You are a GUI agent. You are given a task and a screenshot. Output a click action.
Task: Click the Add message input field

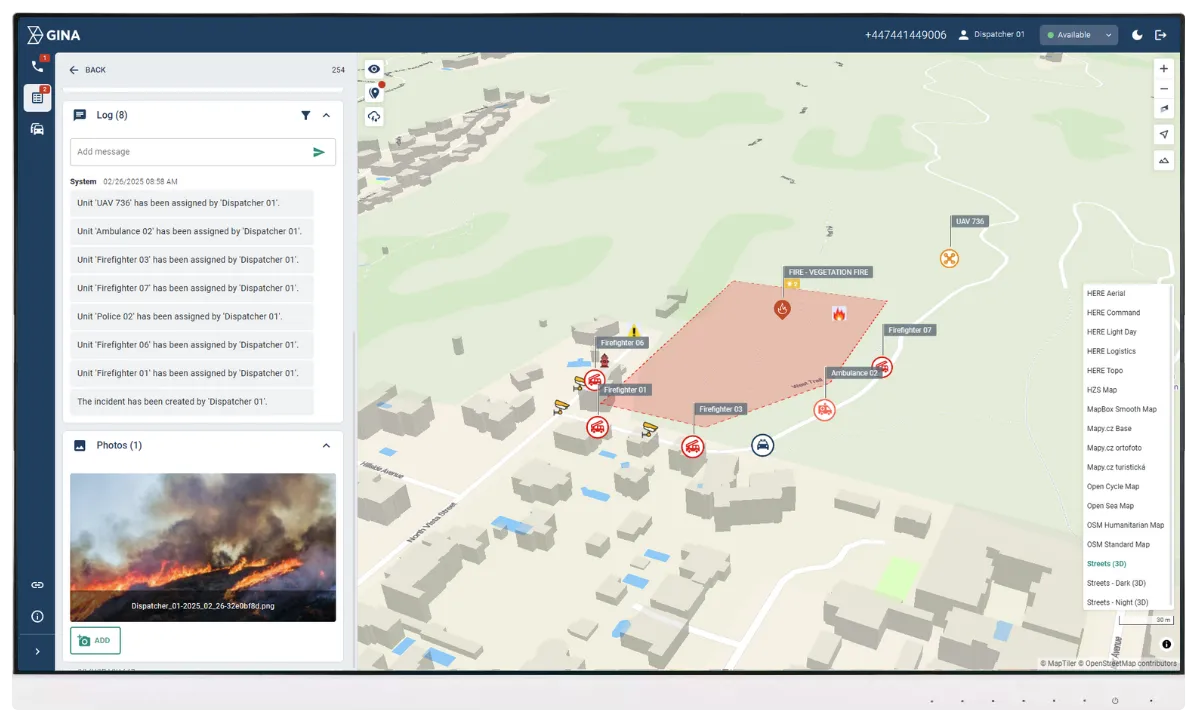pos(188,152)
